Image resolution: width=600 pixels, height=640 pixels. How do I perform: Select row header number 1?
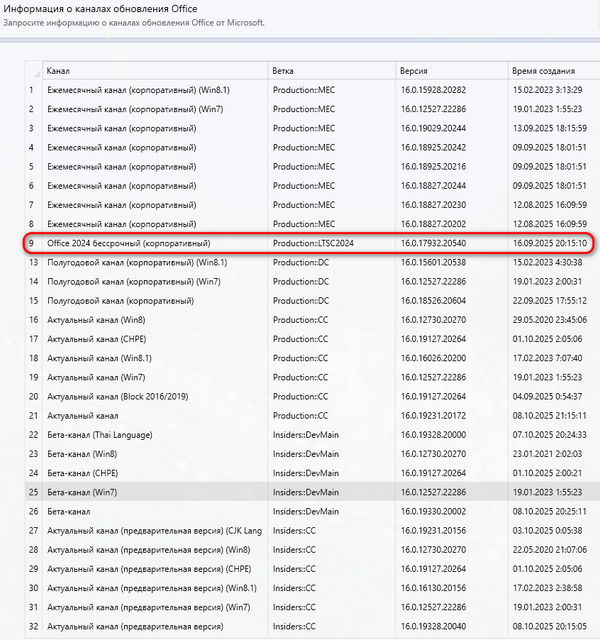[34, 90]
